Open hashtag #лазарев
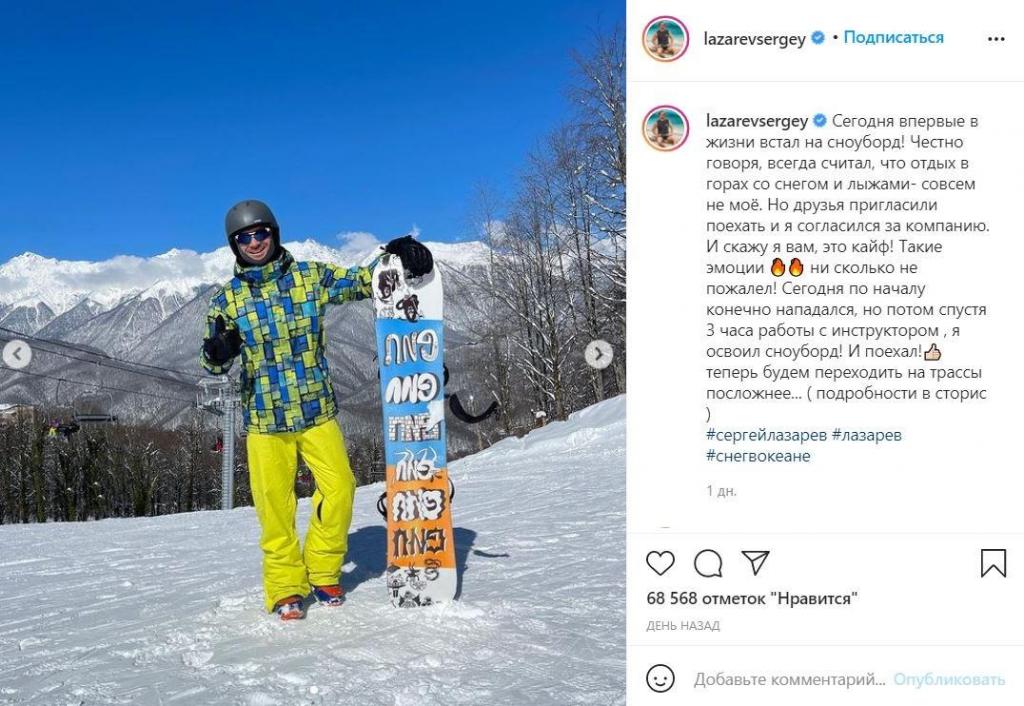 pyautogui.click(x=867, y=435)
